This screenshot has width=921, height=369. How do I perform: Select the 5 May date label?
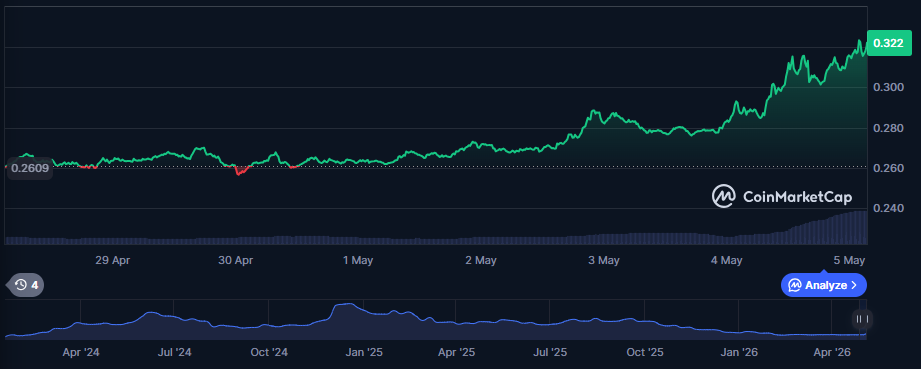point(849,260)
